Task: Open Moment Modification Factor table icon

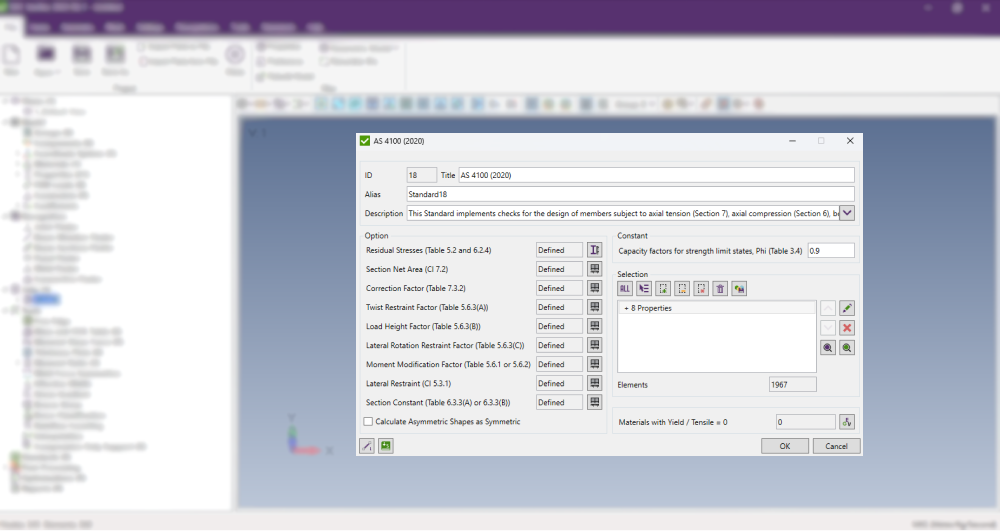Action: point(594,364)
